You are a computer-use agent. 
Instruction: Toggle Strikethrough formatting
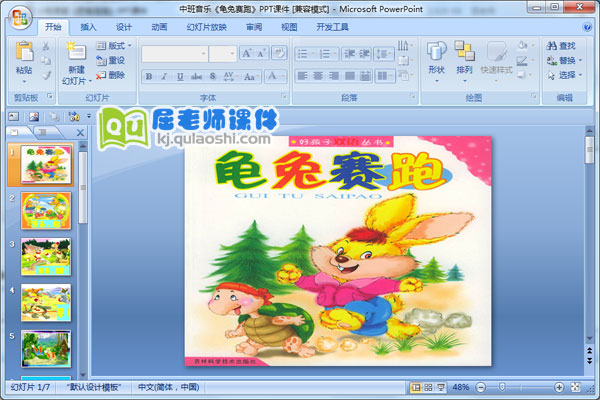pos(196,77)
